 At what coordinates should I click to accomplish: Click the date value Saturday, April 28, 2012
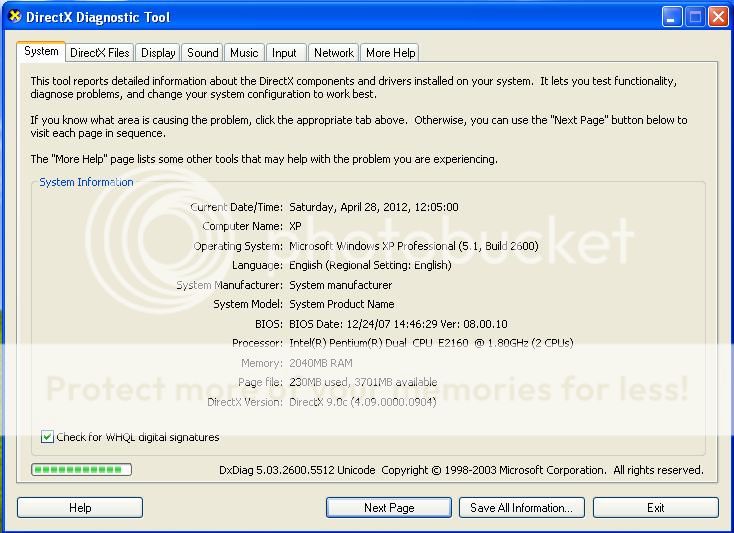point(374,207)
